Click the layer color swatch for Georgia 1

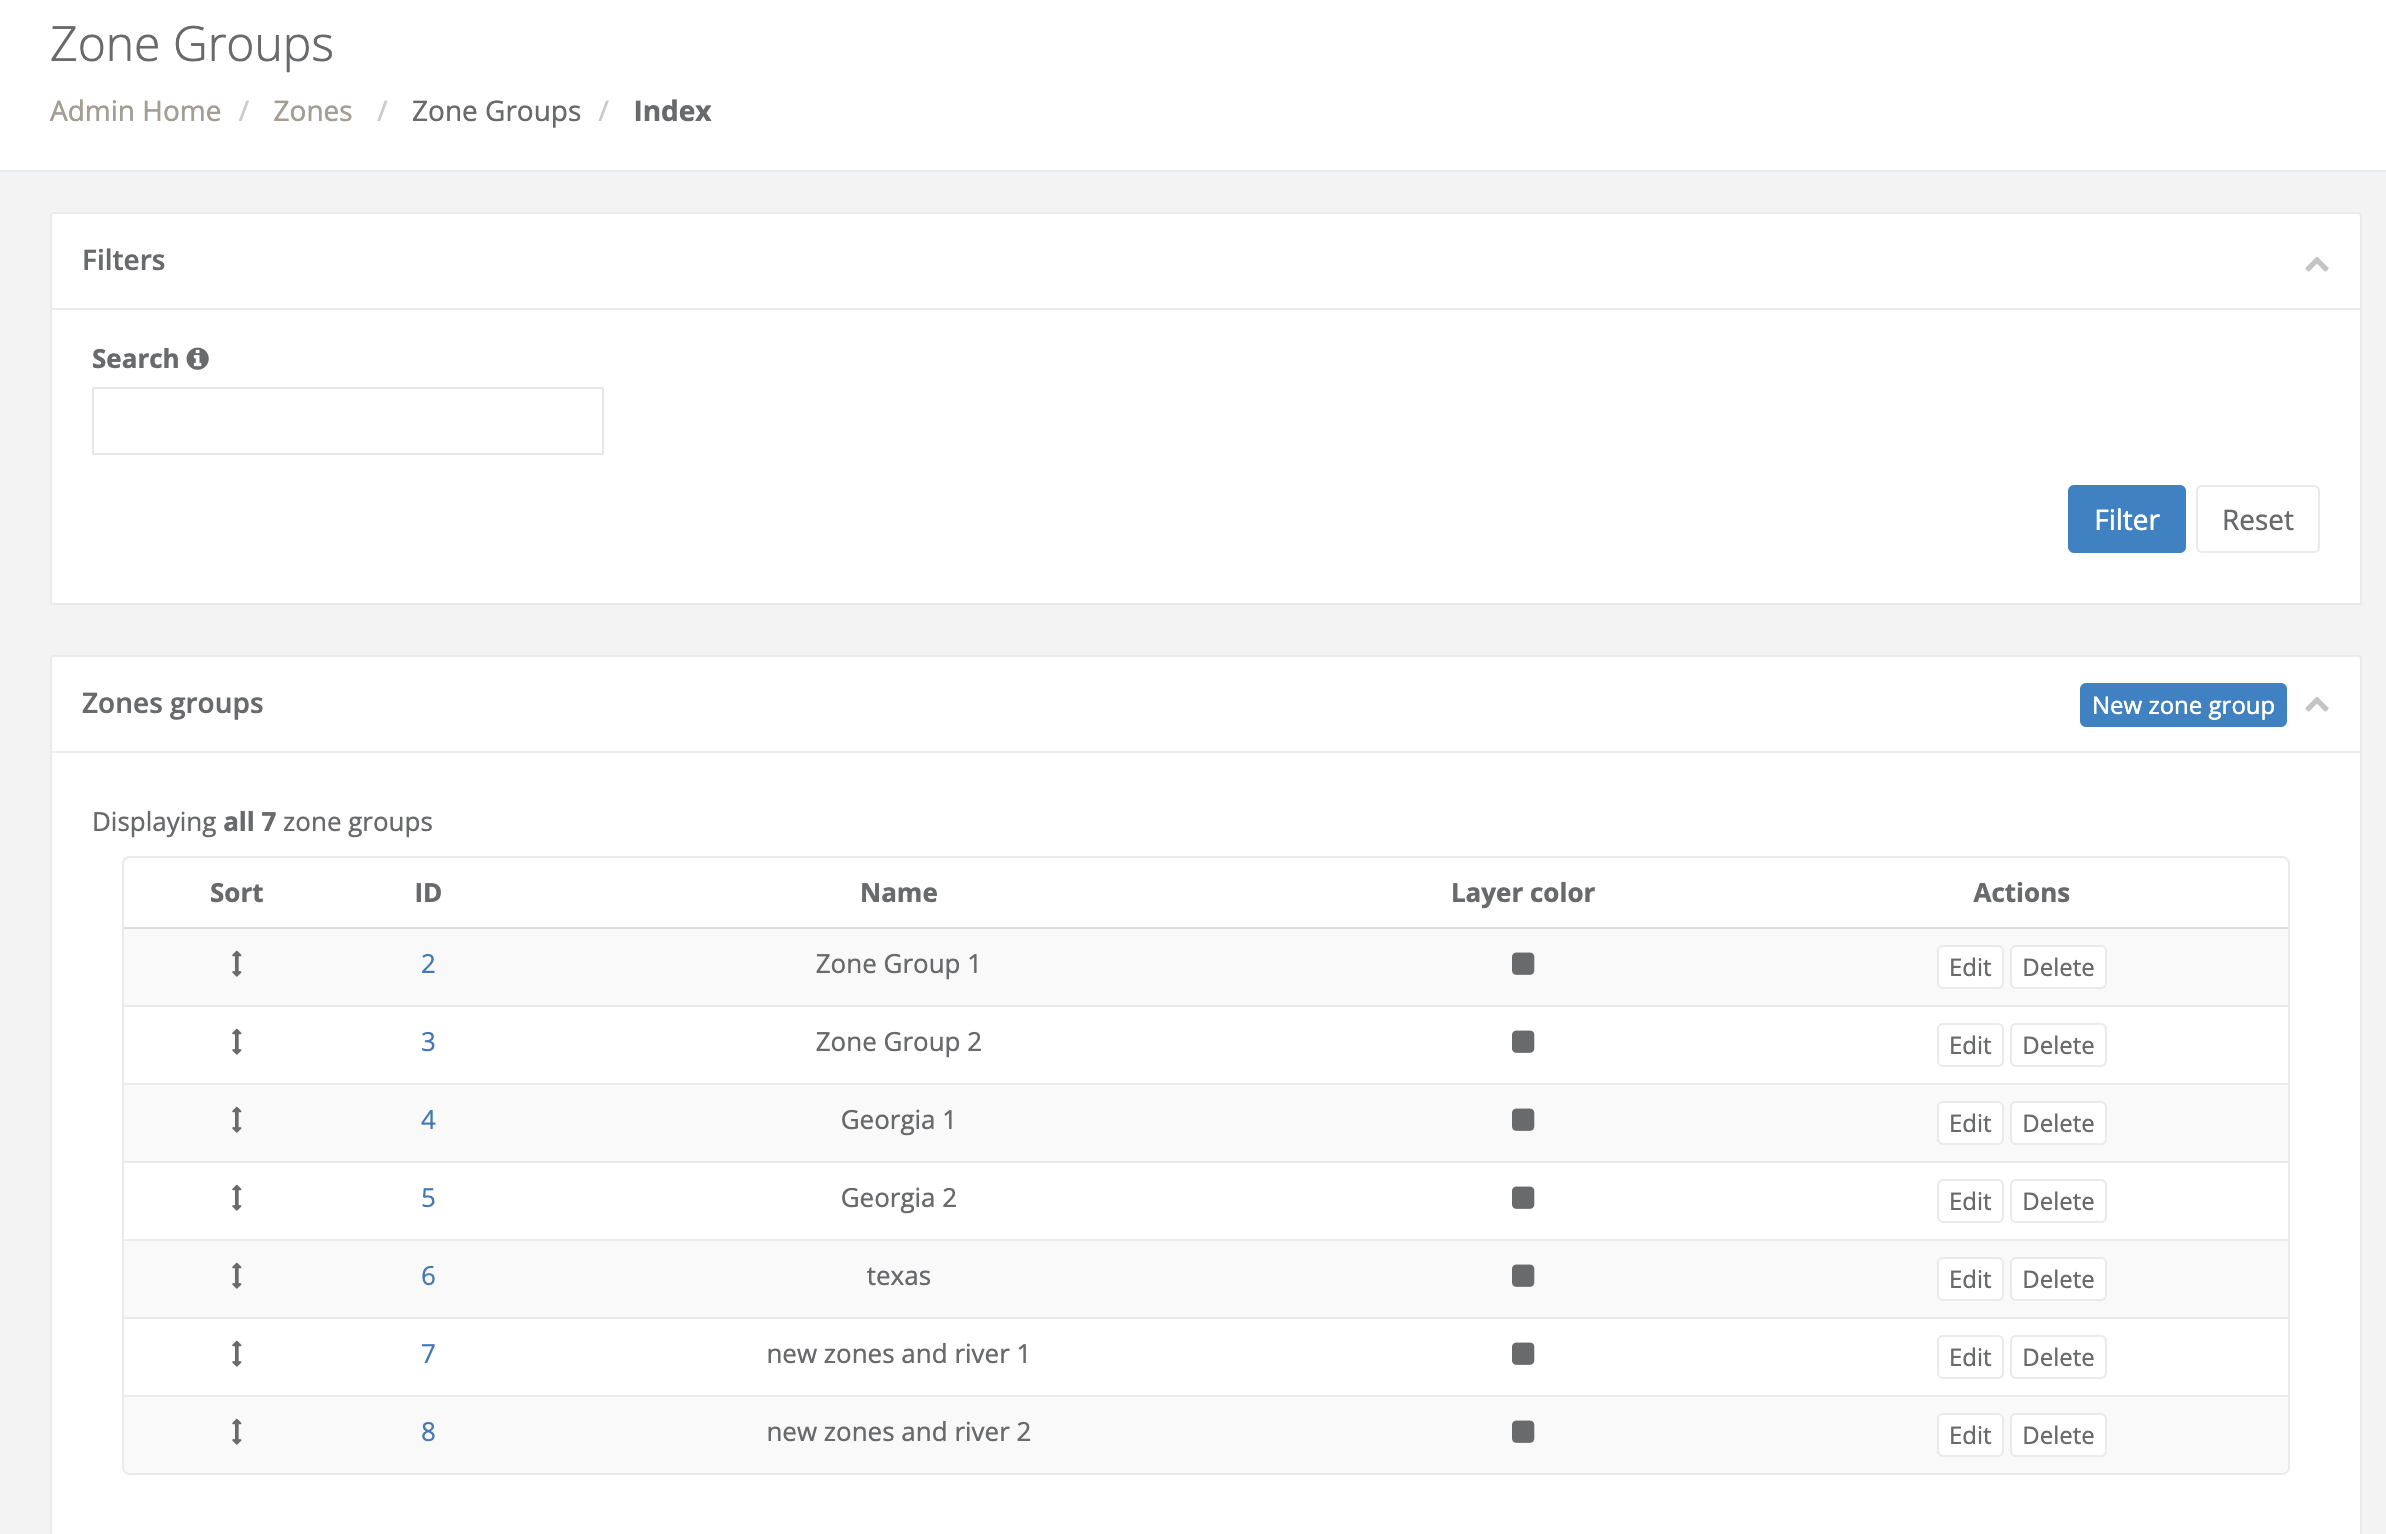click(1522, 1120)
